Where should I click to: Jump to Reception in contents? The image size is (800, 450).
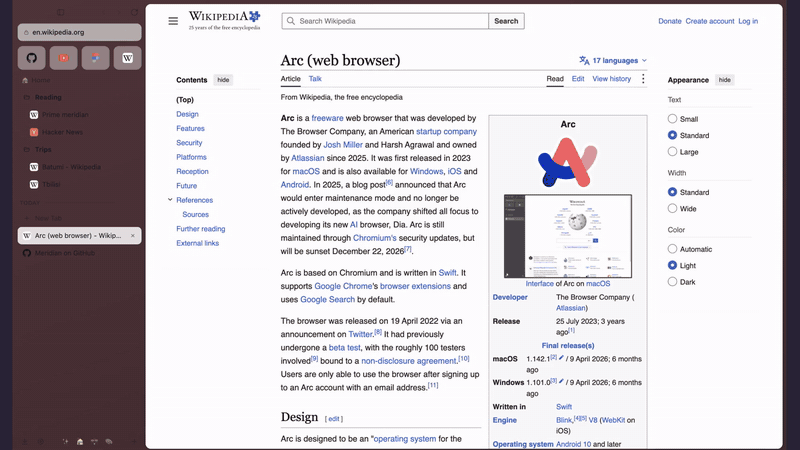192,171
